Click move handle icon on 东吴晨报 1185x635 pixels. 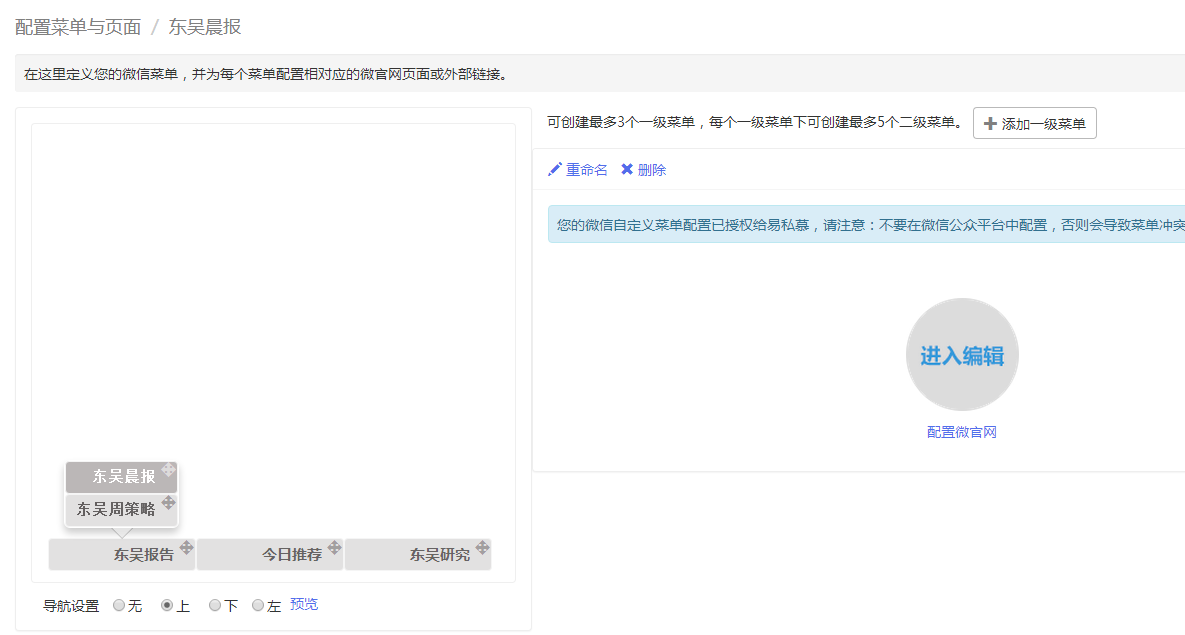click(169, 469)
